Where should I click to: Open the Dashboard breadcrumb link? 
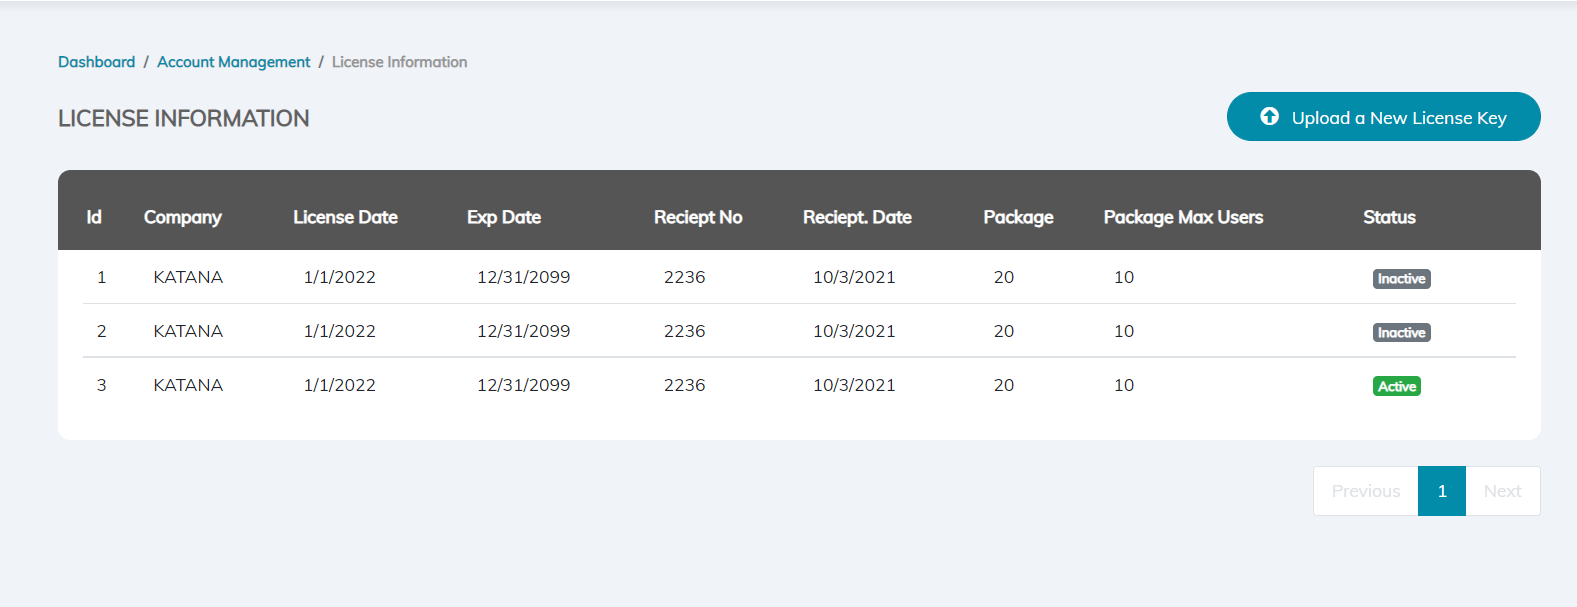click(96, 62)
